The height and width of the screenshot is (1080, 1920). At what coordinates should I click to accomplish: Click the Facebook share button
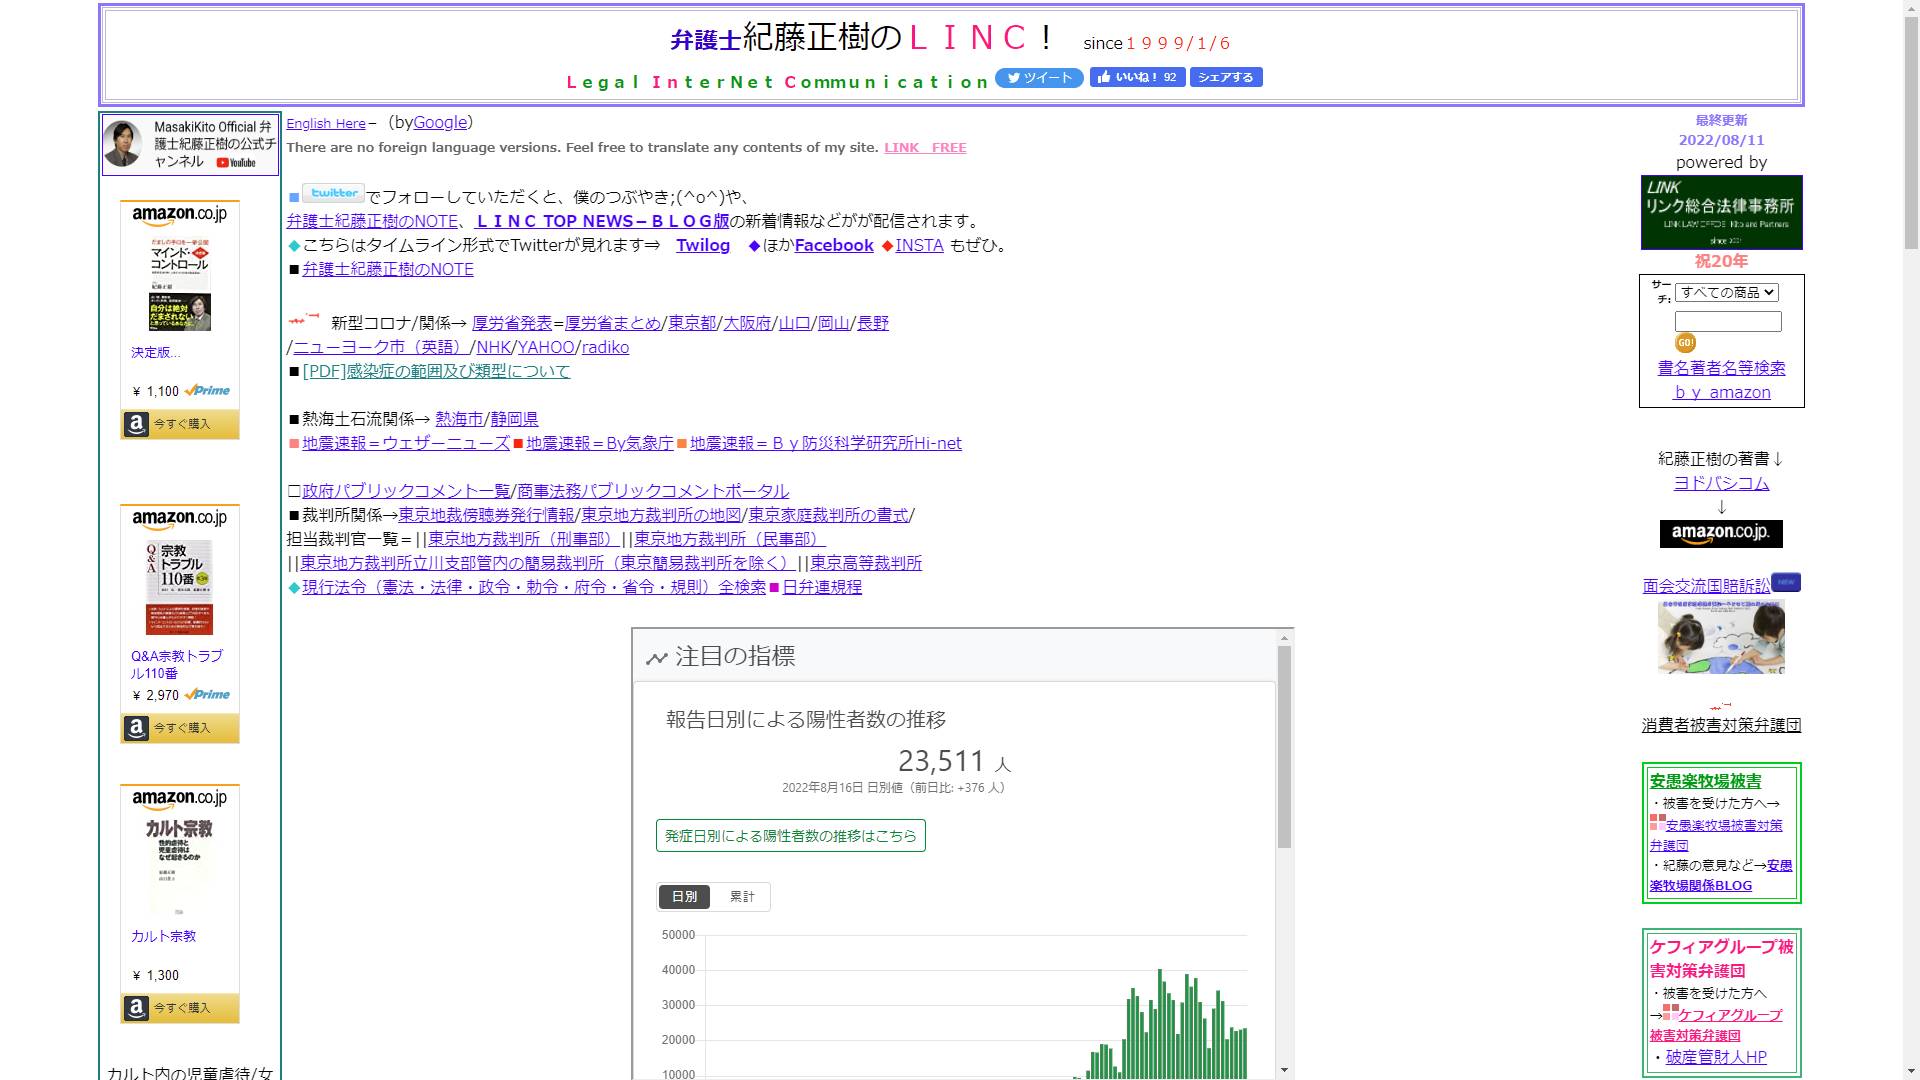pyautogui.click(x=1226, y=78)
